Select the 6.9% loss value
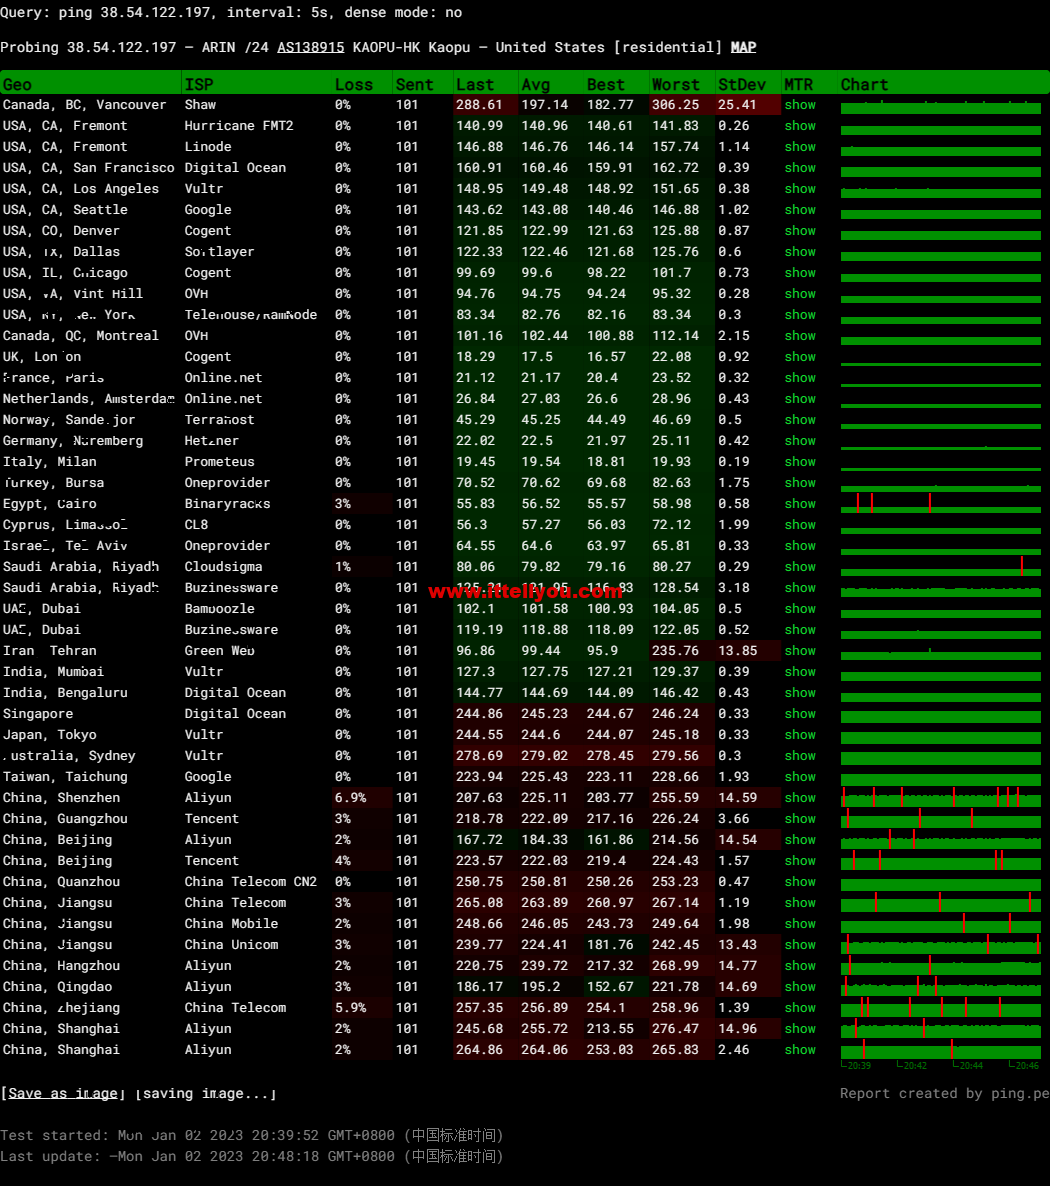This screenshot has height=1186, width=1050. click(x=351, y=797)
